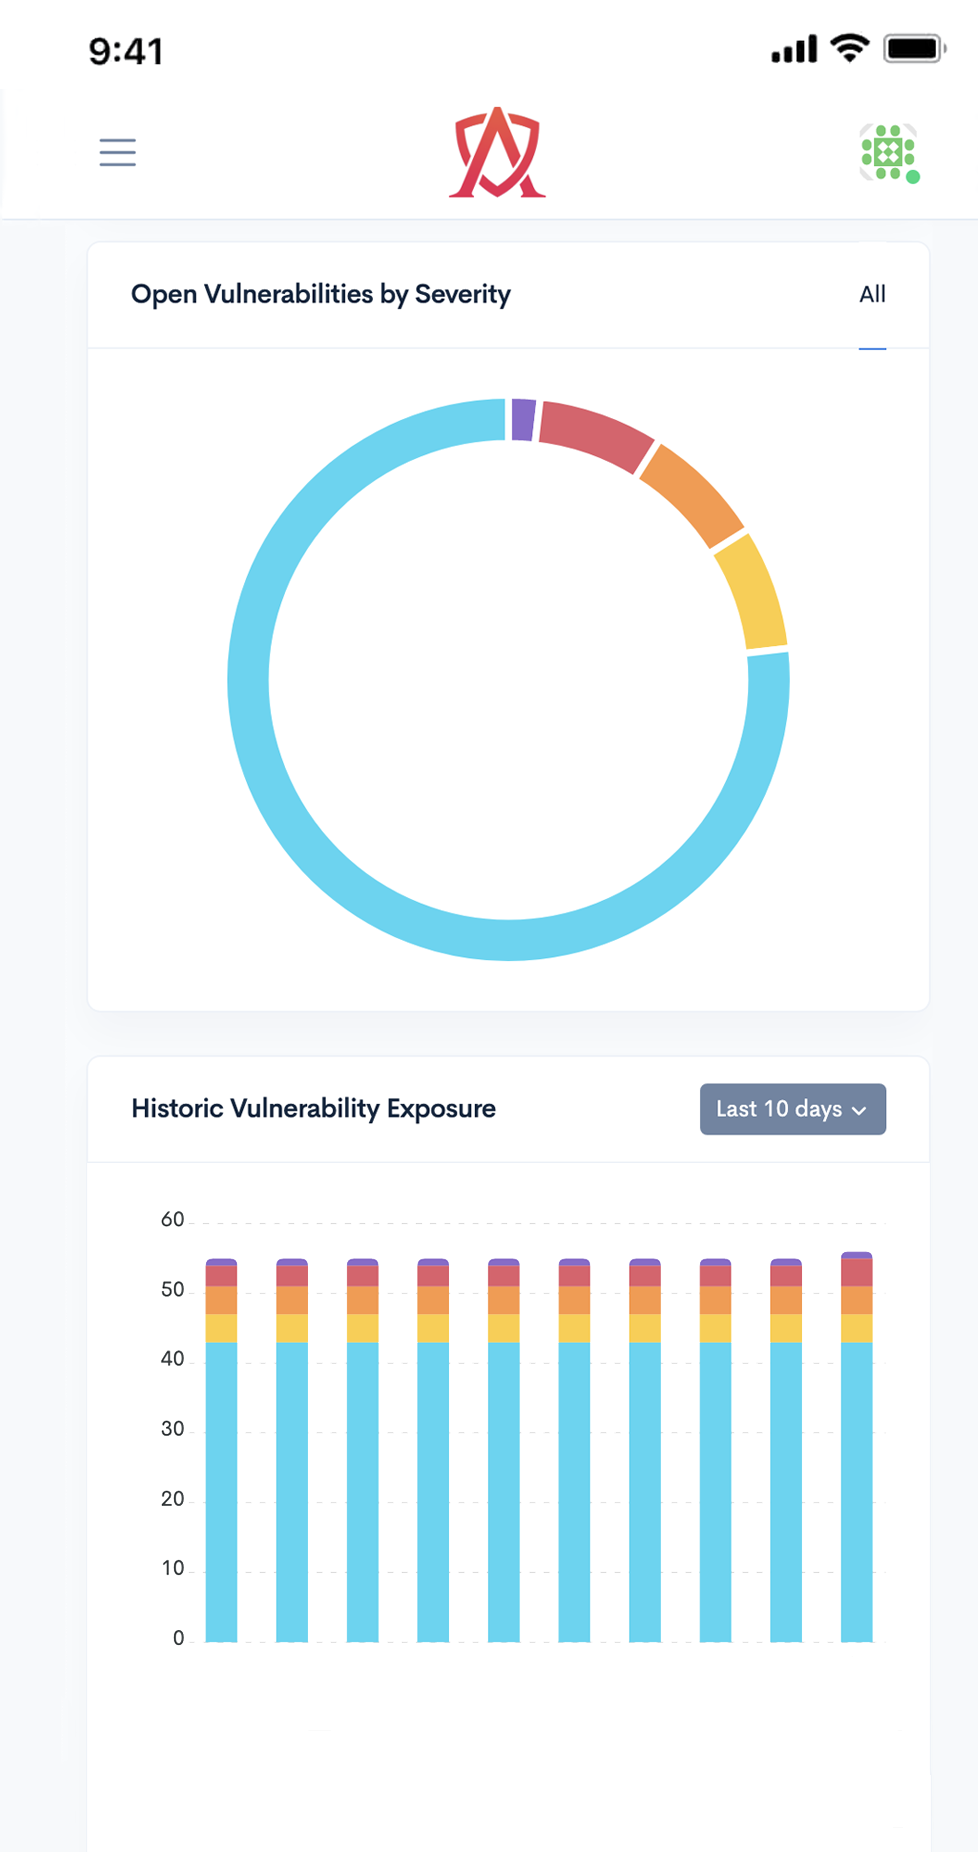Screen dimensions: 978x1852
Task: Click the 40 y-axis label
Action: point(172,1359)
